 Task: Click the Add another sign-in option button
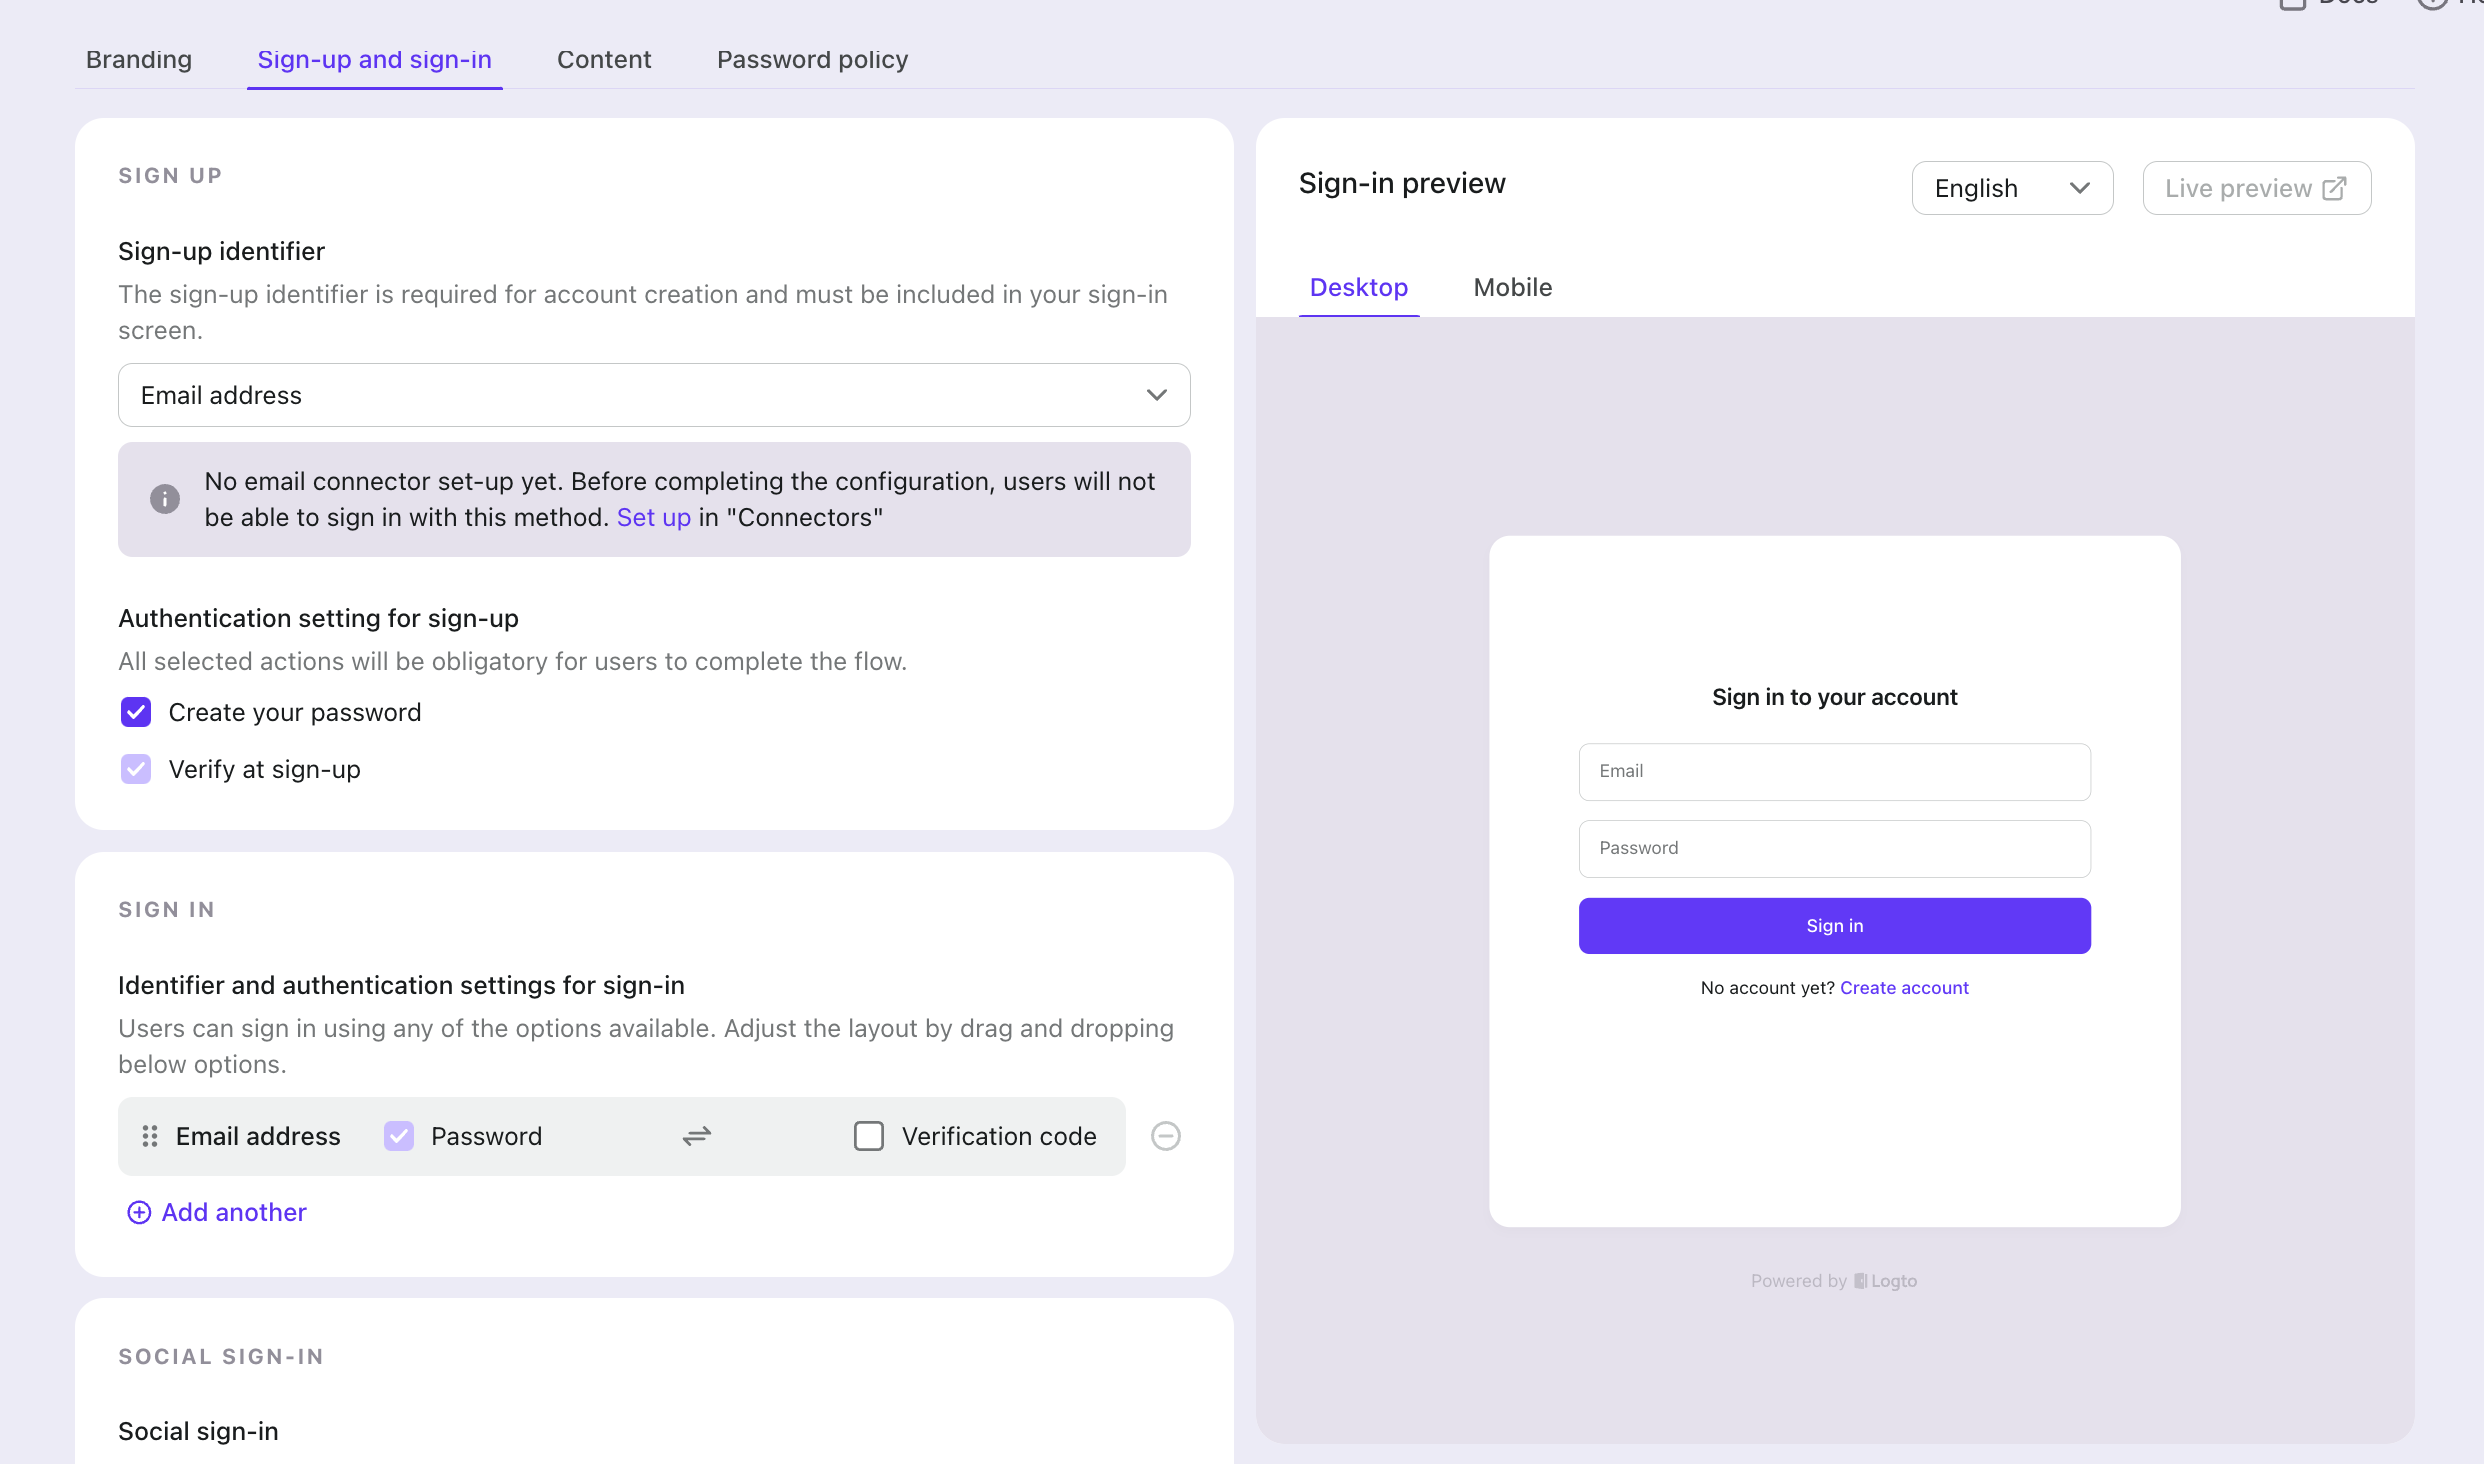click(x=214, y=1211)
